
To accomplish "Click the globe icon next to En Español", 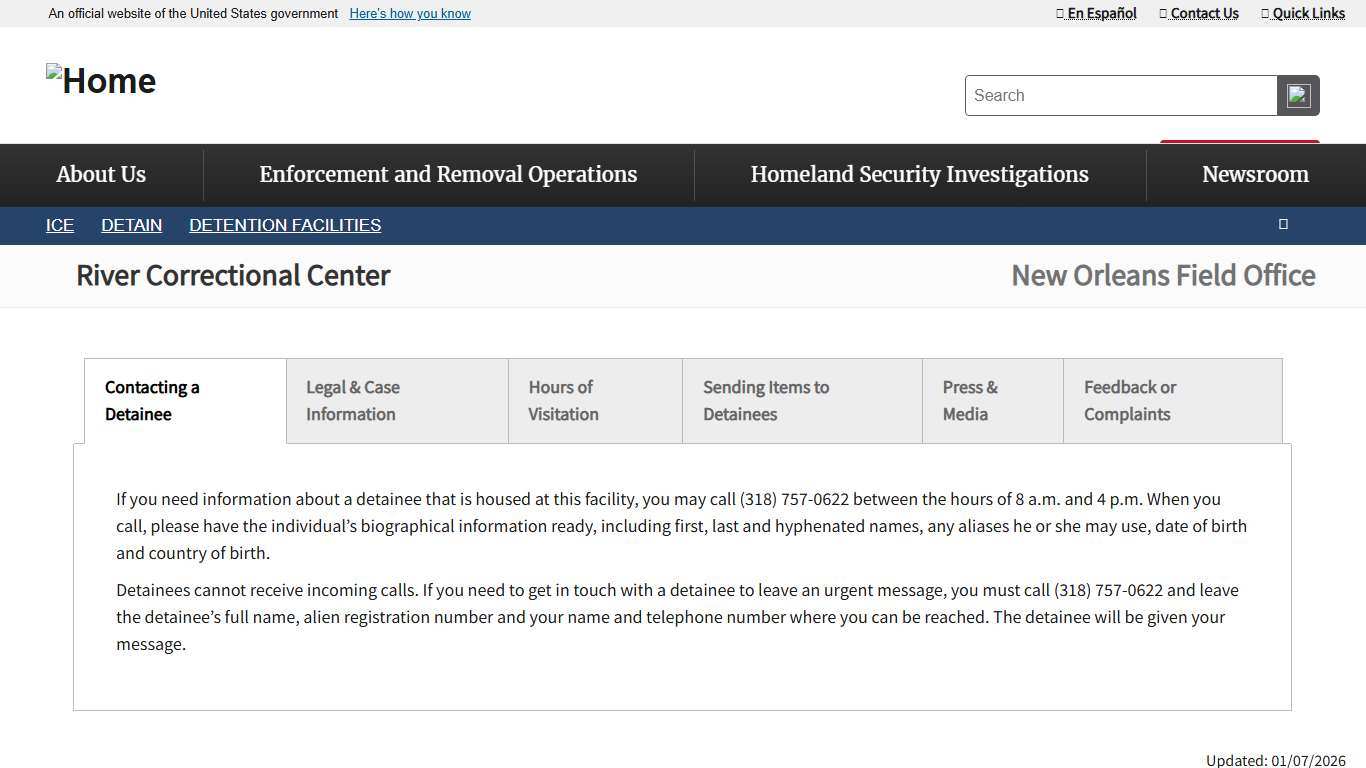I will 1059,13.
